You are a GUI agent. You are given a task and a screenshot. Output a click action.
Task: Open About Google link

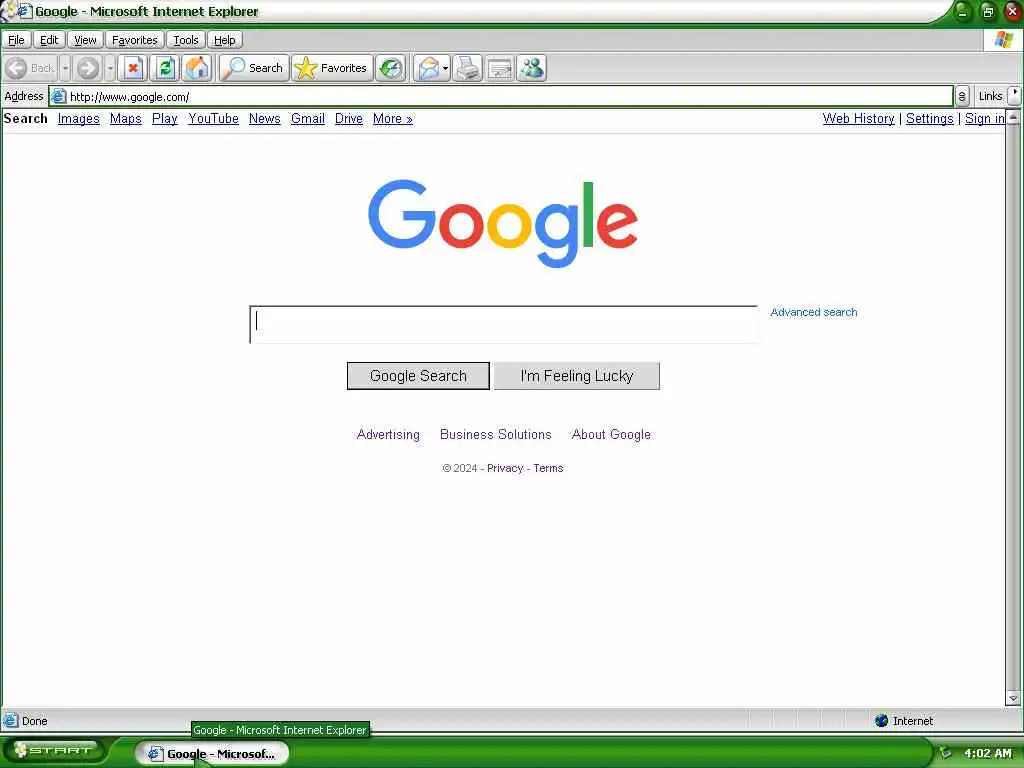(611, 434)
